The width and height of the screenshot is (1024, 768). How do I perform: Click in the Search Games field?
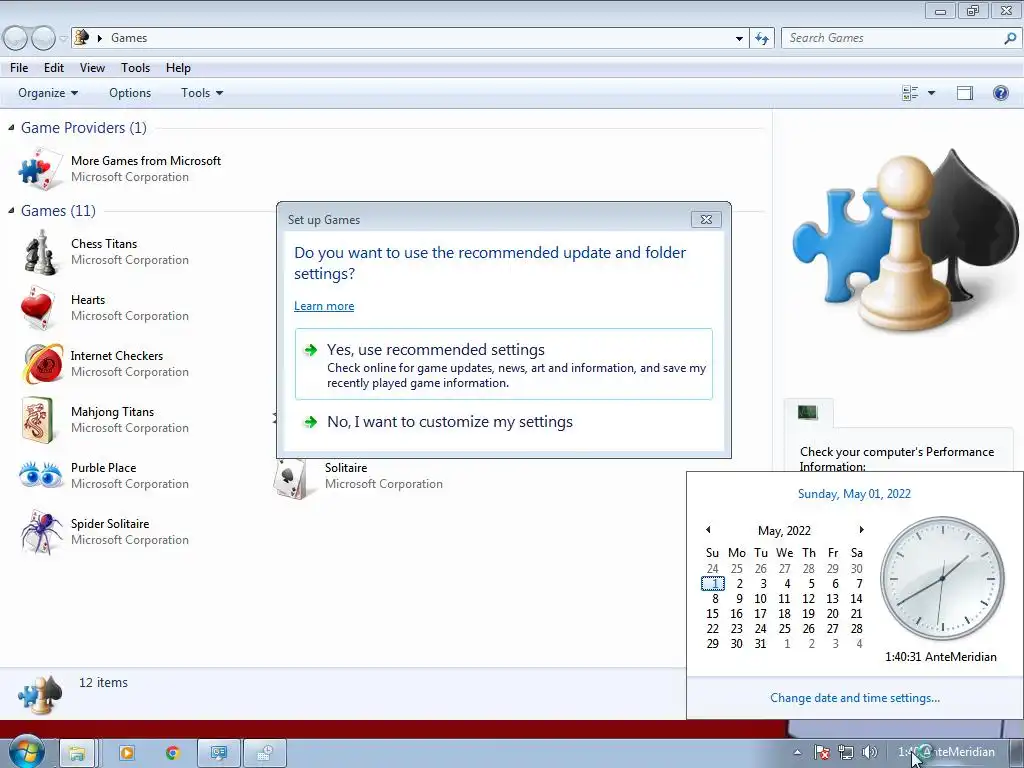click(x=892, y=38)
